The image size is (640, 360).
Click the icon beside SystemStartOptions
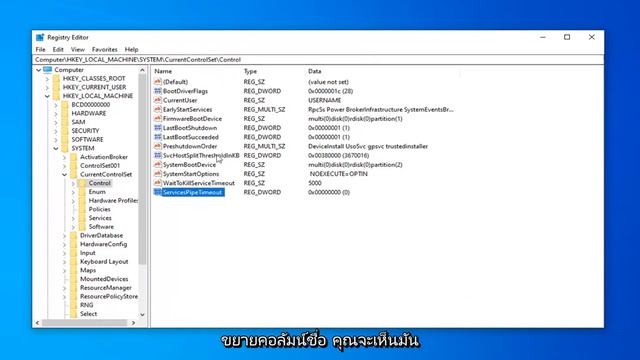tap(158, 173)
